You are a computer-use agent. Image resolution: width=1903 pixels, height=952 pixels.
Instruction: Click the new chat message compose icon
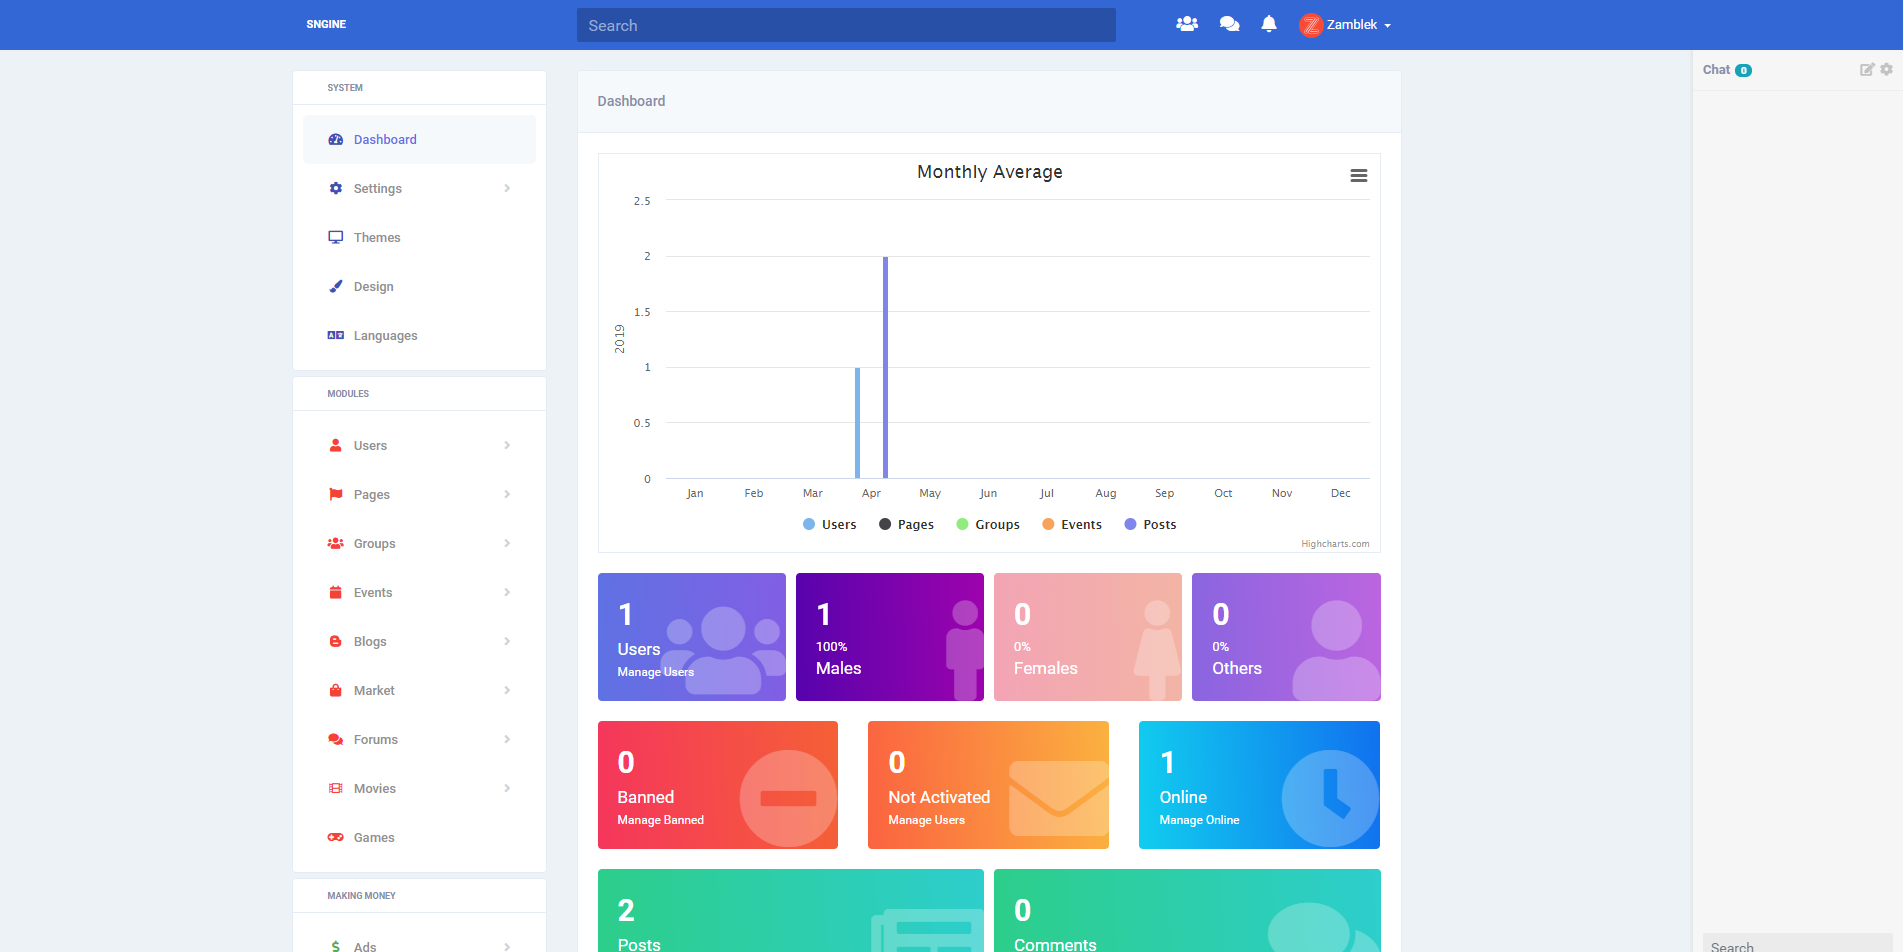point(1867,70)
